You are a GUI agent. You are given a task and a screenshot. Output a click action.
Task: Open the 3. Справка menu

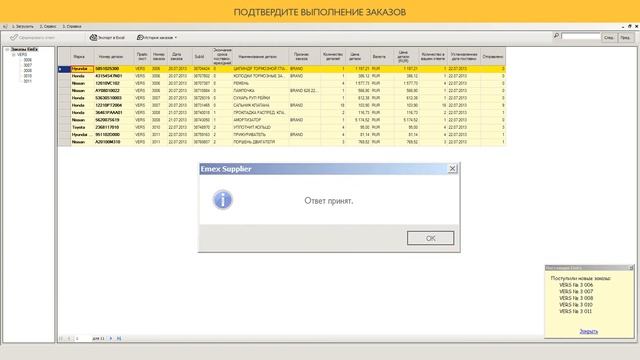[x=72, y=26]
